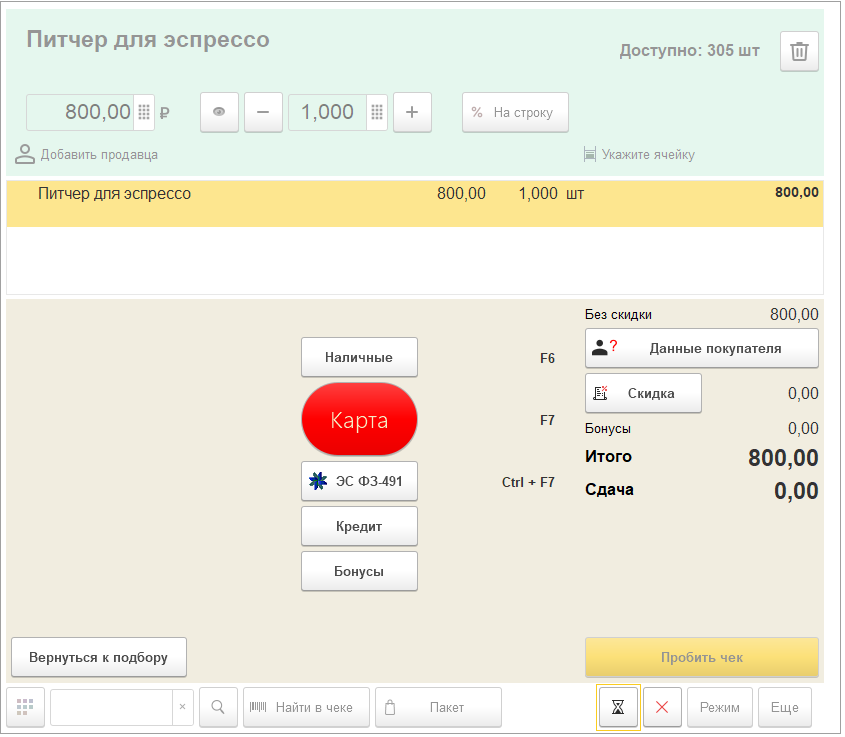Choose Бонусы payment option
The width and height of the screenshot is (845, 737).
pos(359,571)
